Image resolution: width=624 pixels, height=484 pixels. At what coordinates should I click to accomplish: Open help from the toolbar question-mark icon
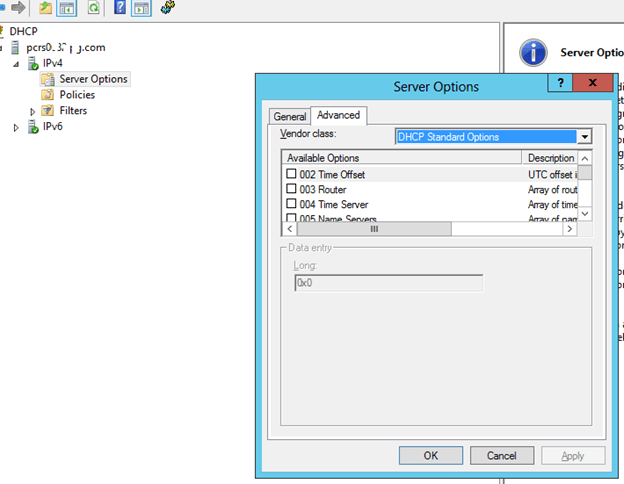120,8
